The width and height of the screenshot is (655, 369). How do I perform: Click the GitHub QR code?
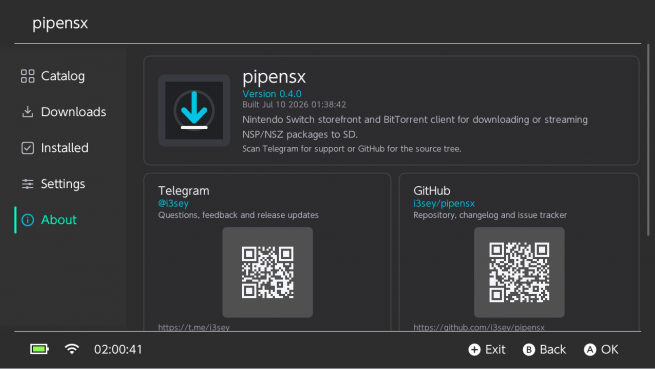pos(519,272)
